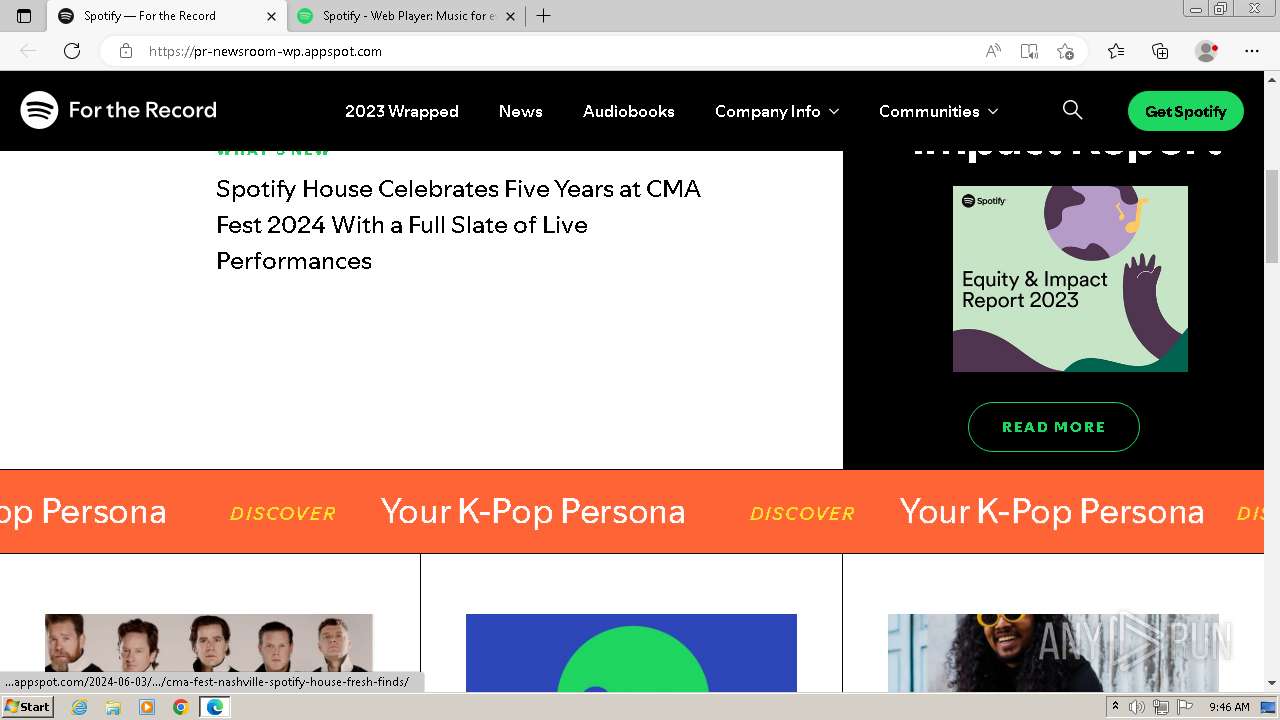Click the volume speaker tray icon
This screenshot has height=720, width=1280.
point(1137,707)
